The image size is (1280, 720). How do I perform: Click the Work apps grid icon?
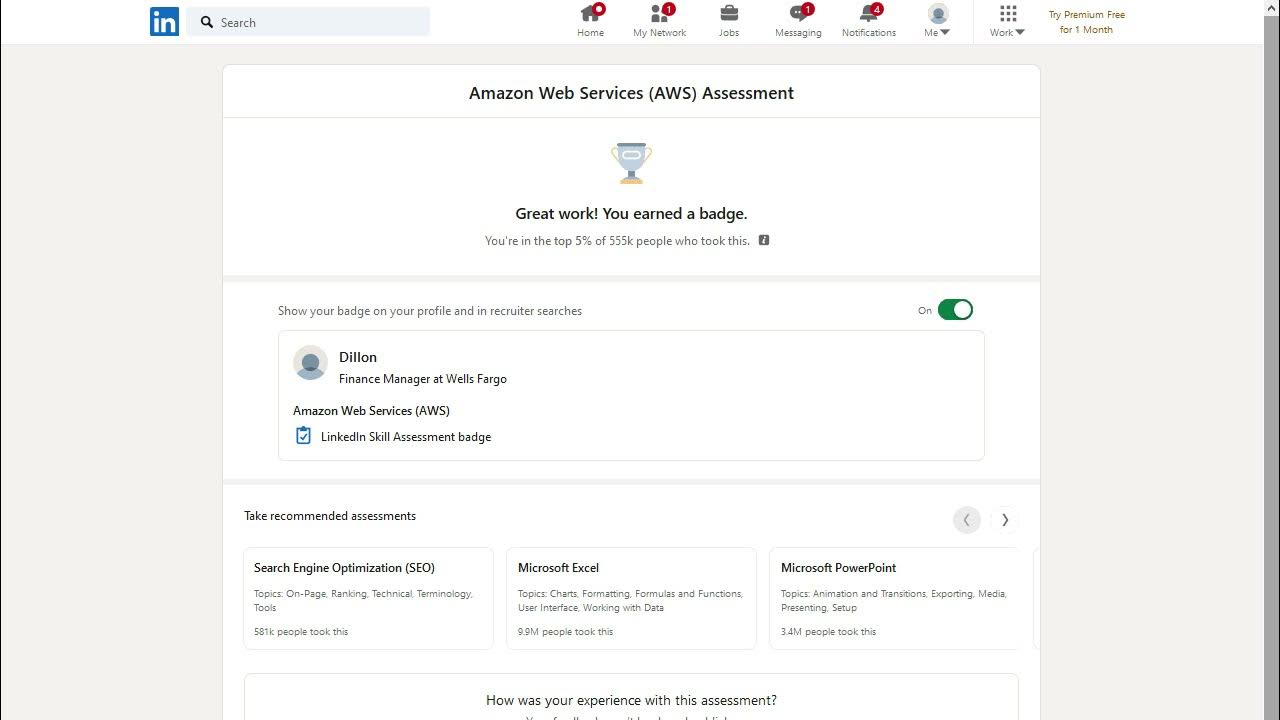(1008, 13)
